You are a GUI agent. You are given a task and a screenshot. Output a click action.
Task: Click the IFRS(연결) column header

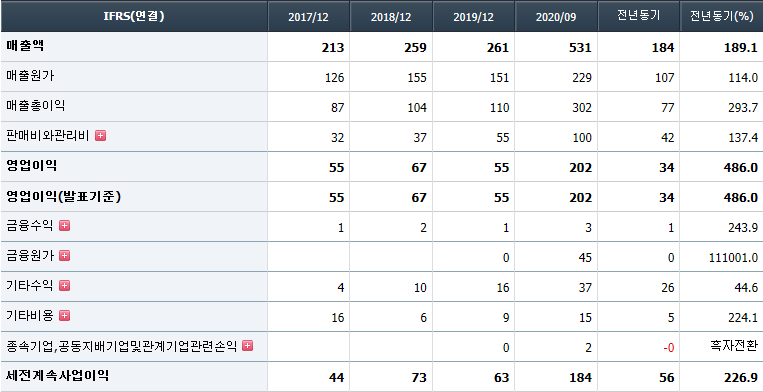pyautogui.click(x=134, y=16)
